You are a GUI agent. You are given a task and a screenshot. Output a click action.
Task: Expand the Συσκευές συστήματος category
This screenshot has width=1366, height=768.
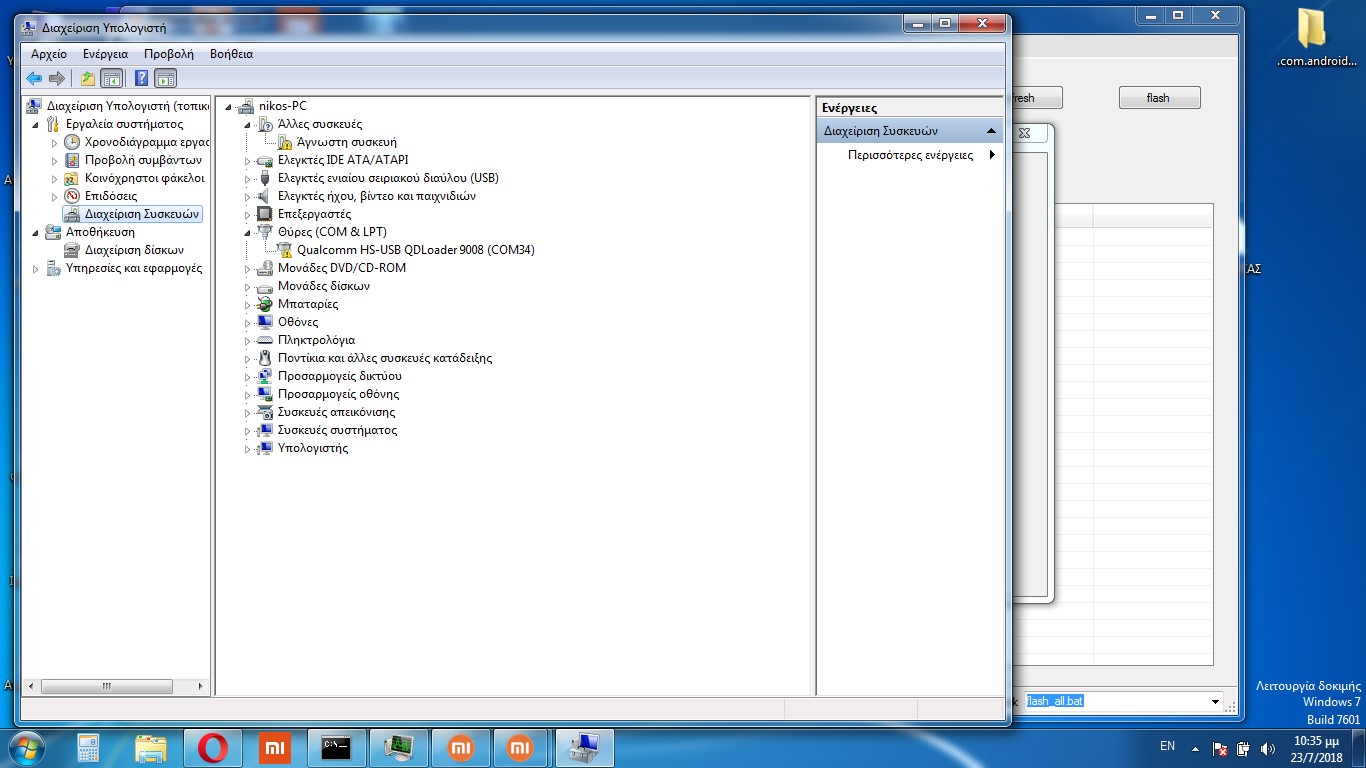coord(249,430)
